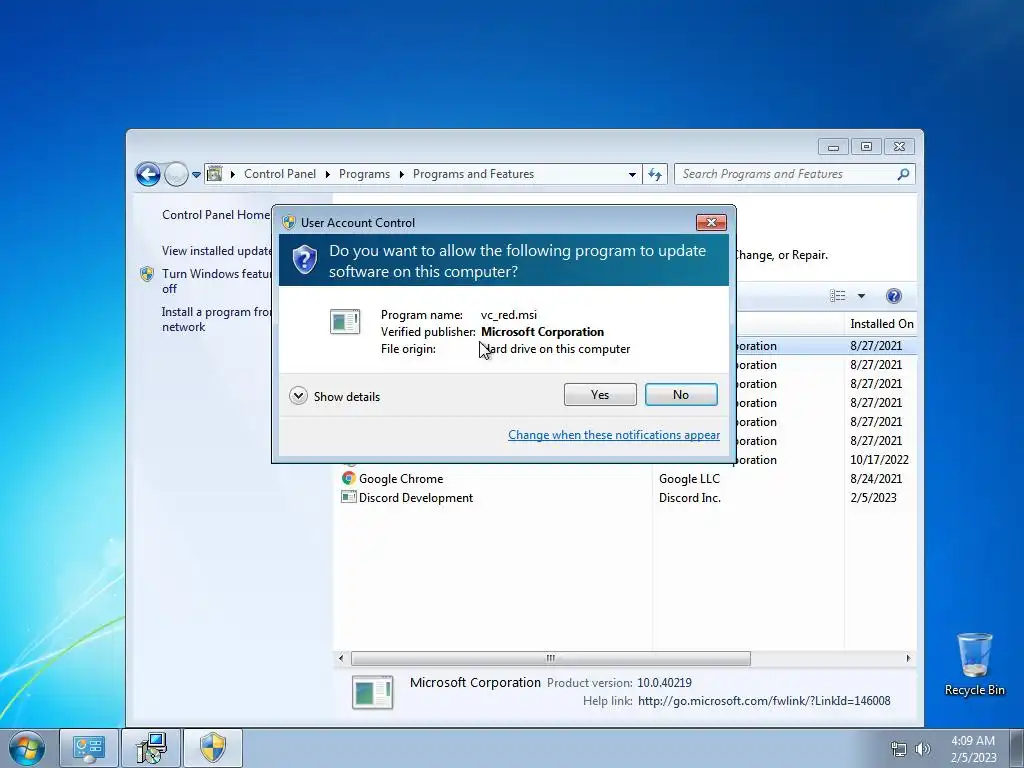The height and width of the screenshot is (768, 1024).
Task: Click Google LLC publisher cell
Action: (689, 479)
